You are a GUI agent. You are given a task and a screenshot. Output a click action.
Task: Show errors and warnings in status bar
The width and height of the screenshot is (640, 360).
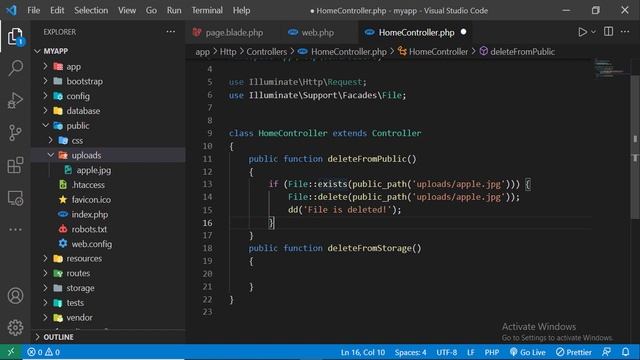coord(43,352)
